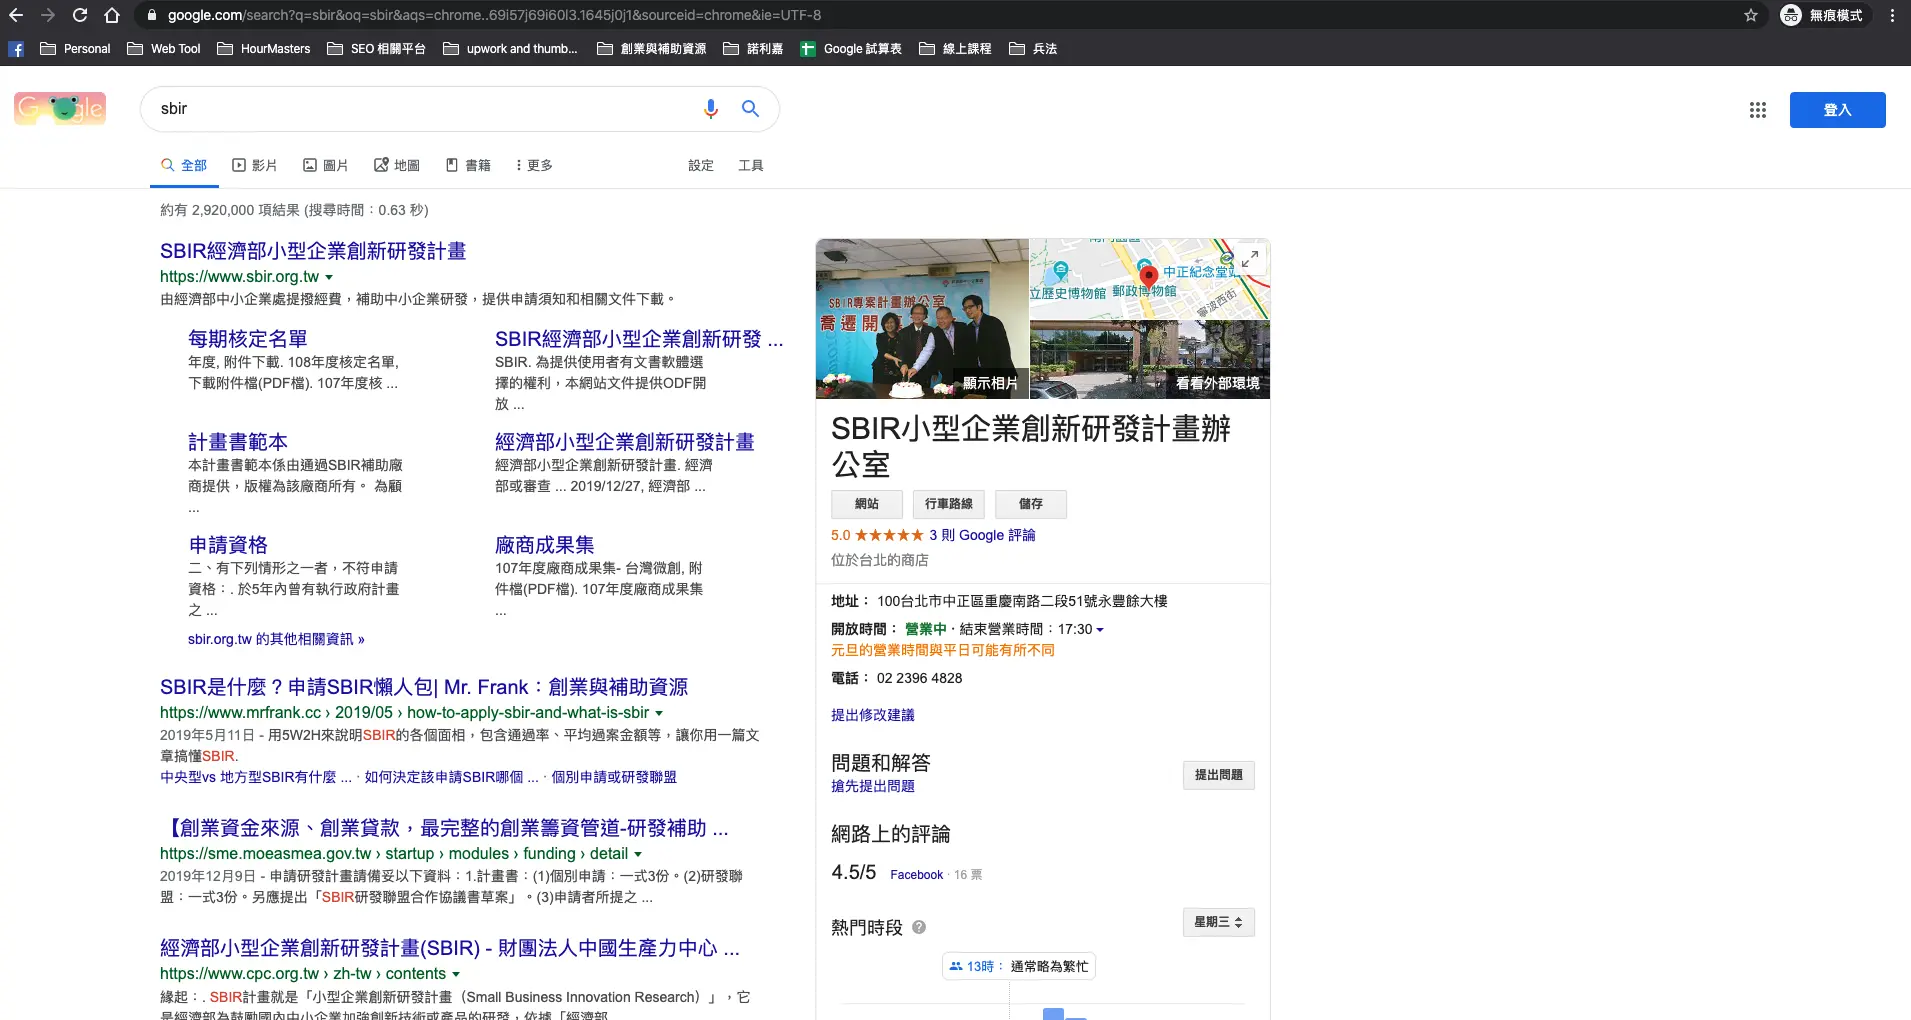This screenshot has width=1911, height=1020.
Task: Expand opening hours next to 17:30
Action: pyautogui.click(x=1100, y=630)
